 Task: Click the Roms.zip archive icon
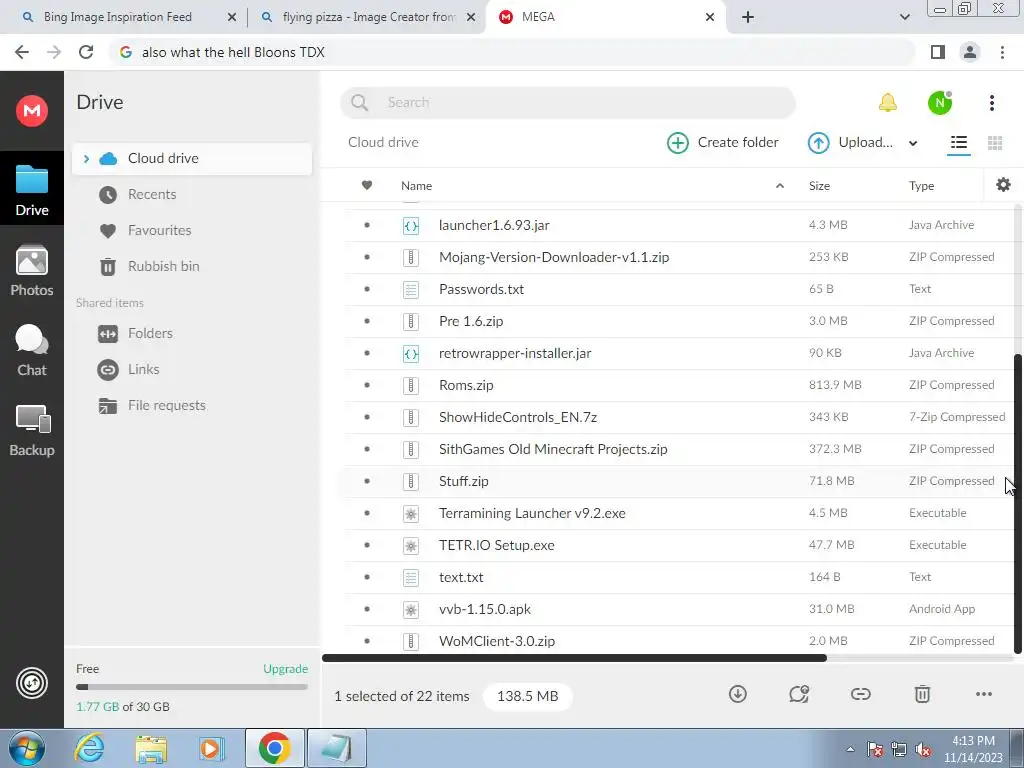[411, 385]
